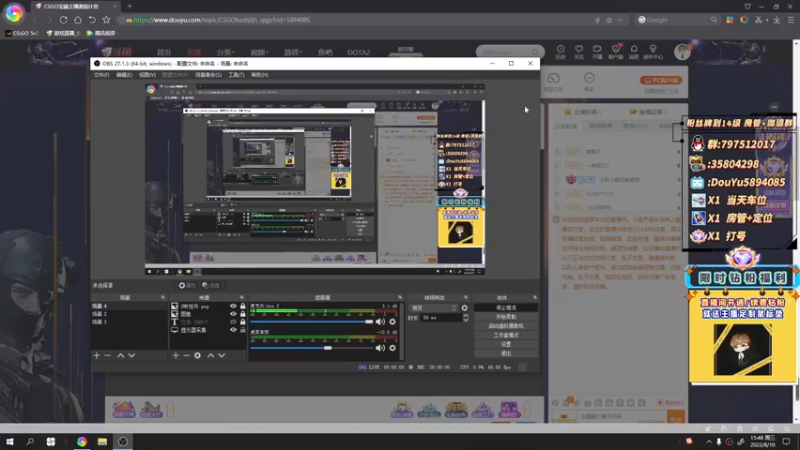800x450 pixels.
Task: Open the scene transition type dropdown
Action: 433,308
